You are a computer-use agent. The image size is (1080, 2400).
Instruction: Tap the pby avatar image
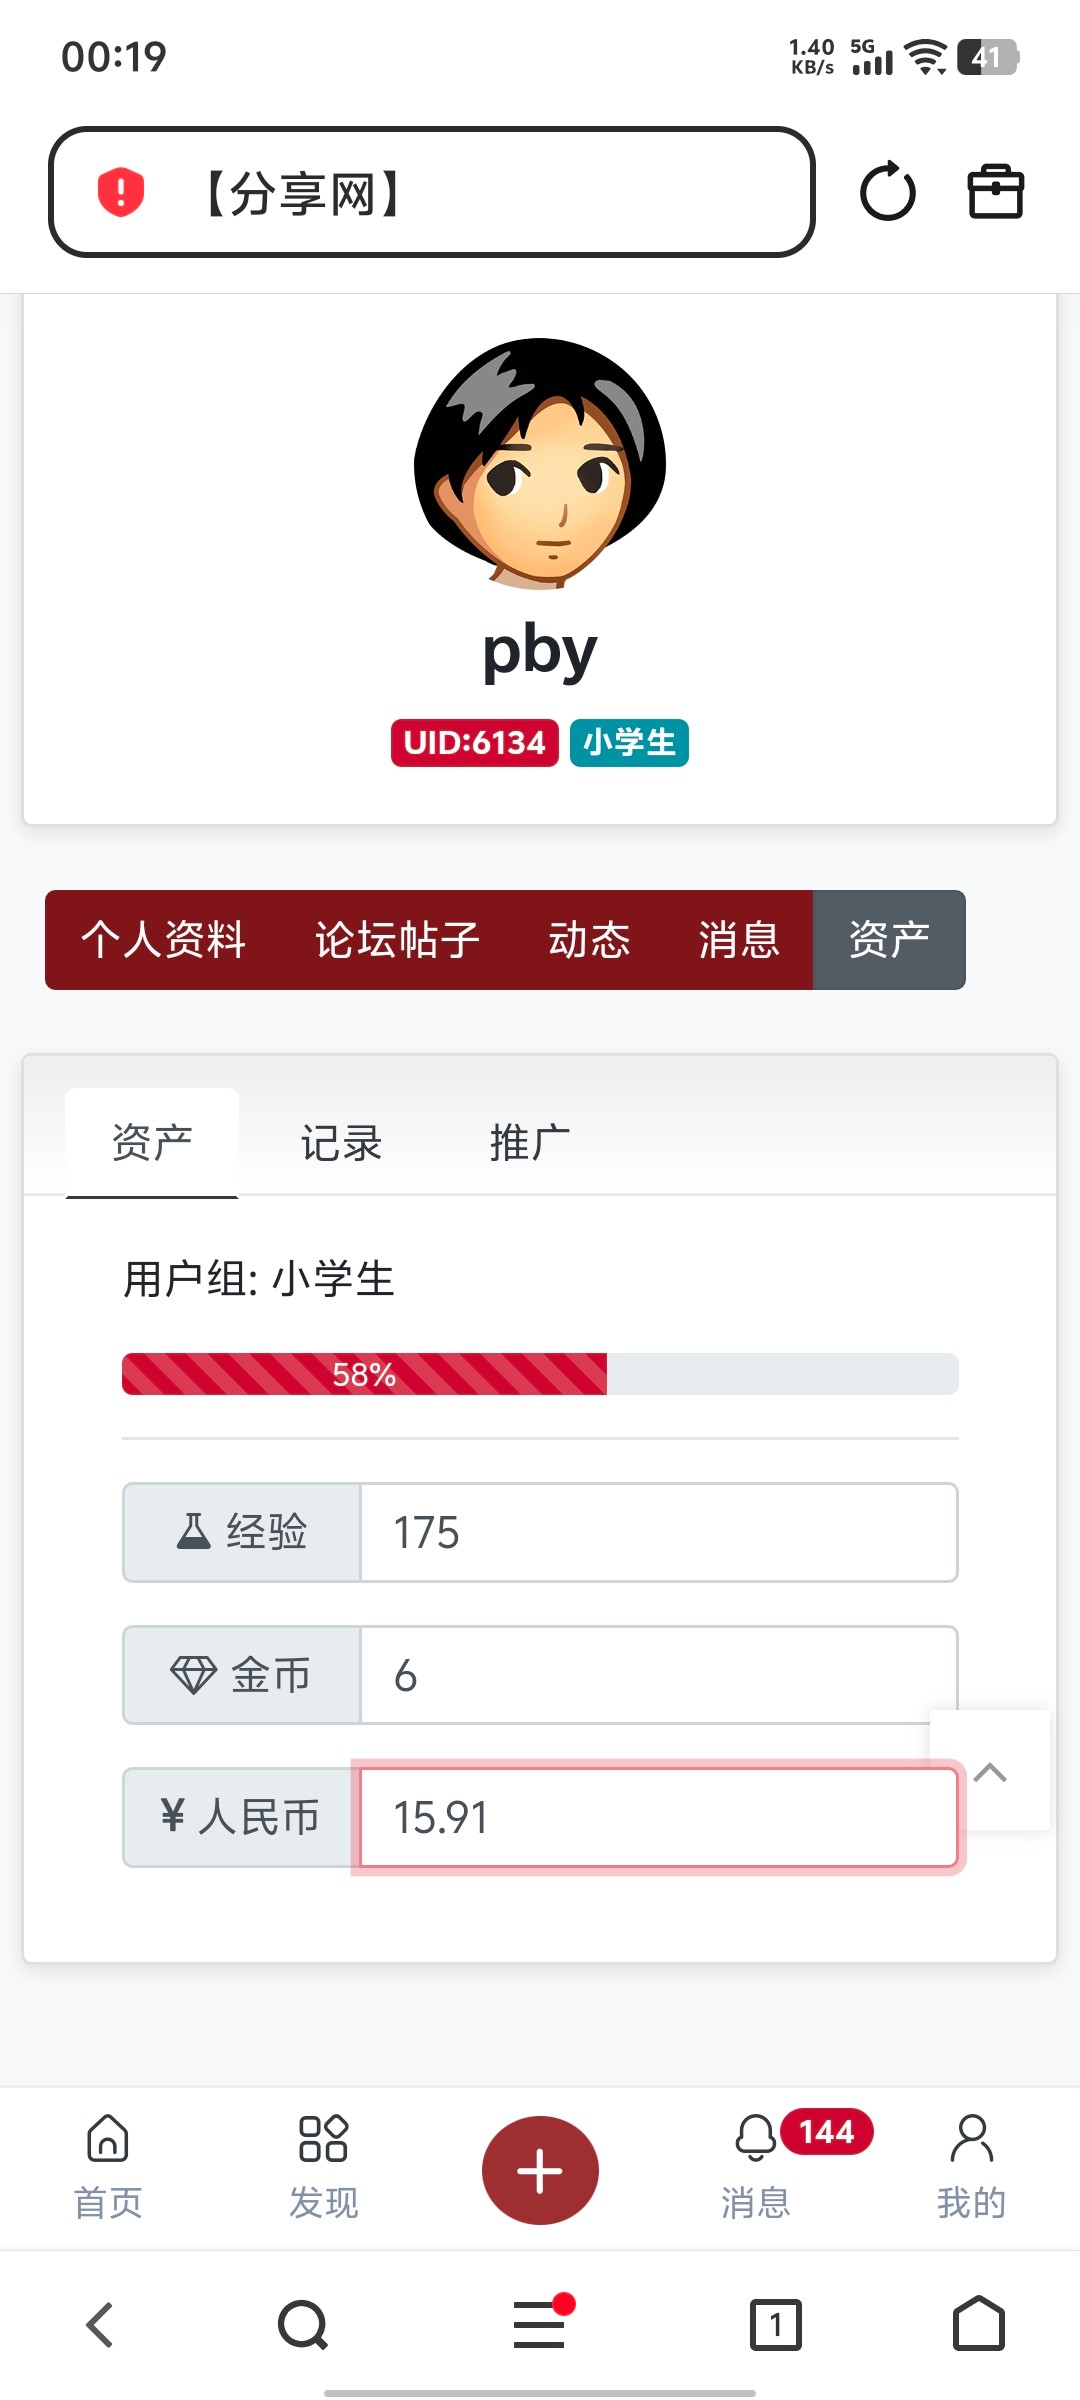pos(540,463)
